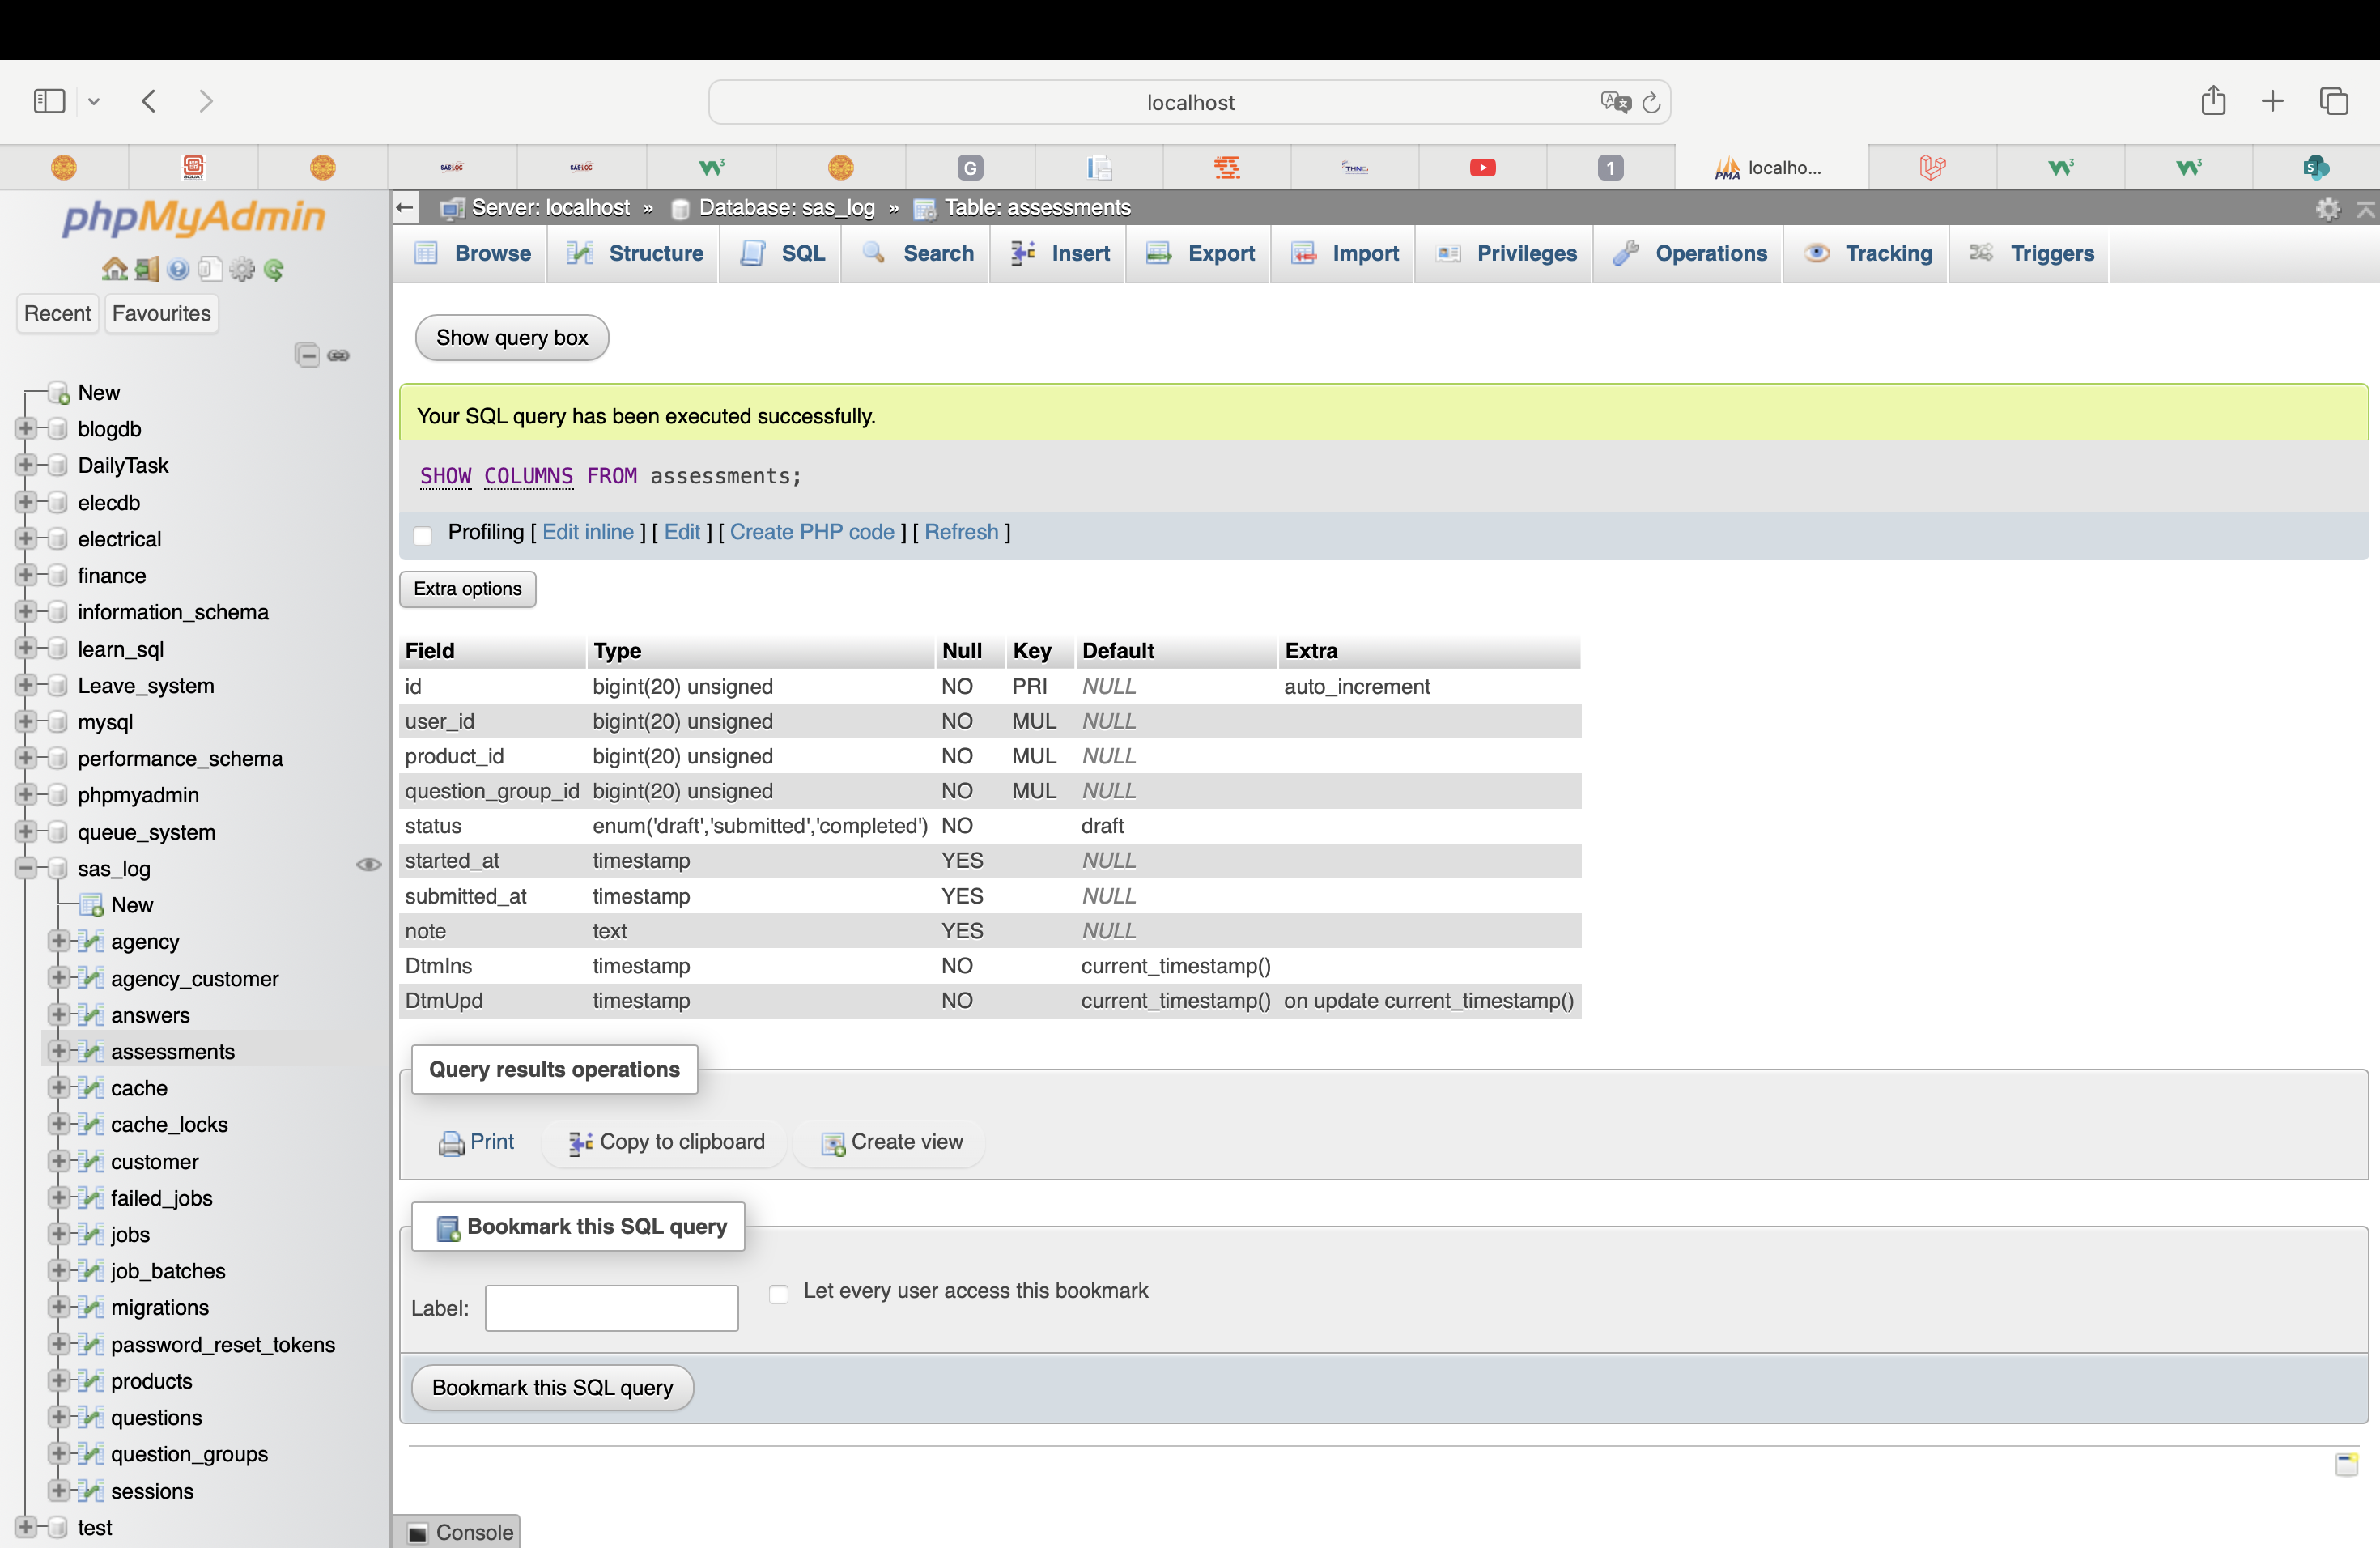Viewport: 2380px width, 1548px height.
Task: Expand the blogdb database tree node
Action: [x=26, y=429]
